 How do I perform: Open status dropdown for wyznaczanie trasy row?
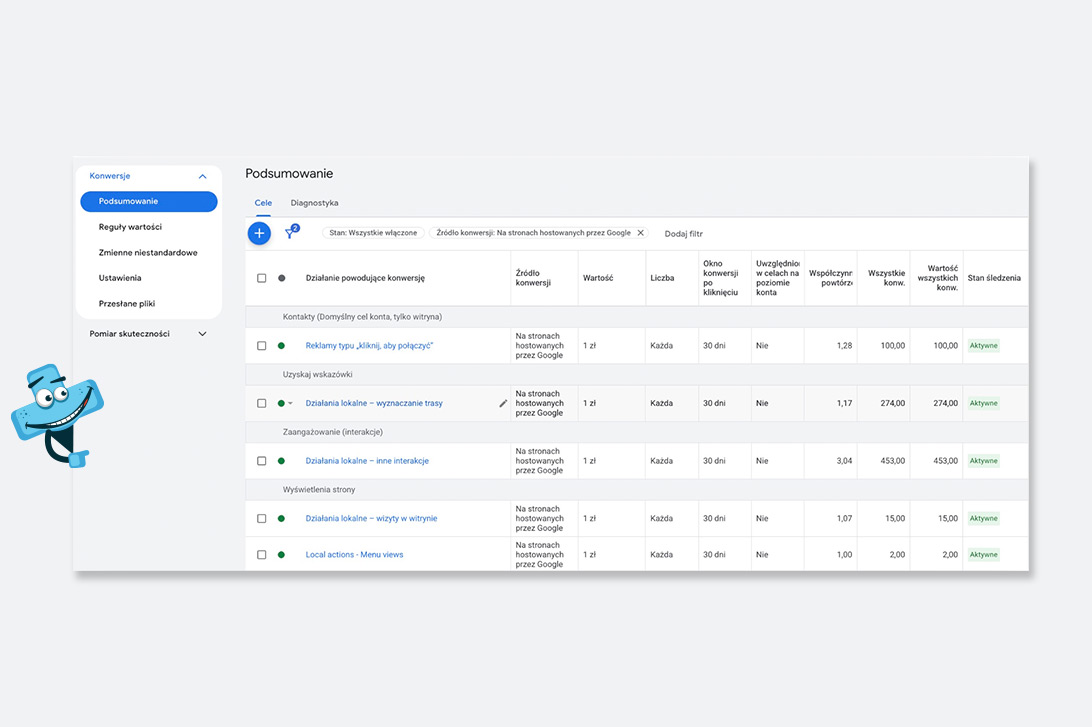coord(291,404)
